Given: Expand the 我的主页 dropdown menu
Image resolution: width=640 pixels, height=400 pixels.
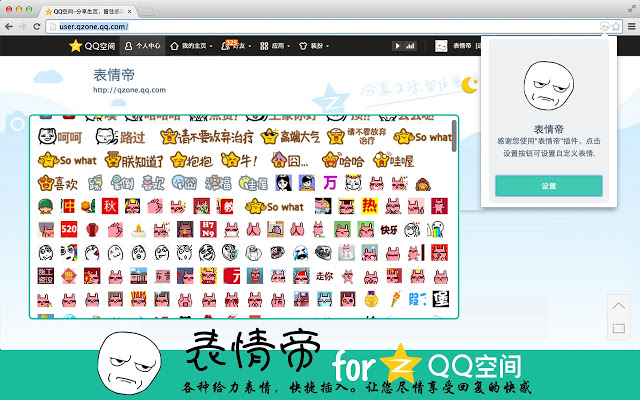Looking at the screenshot, I should [191, 46].
